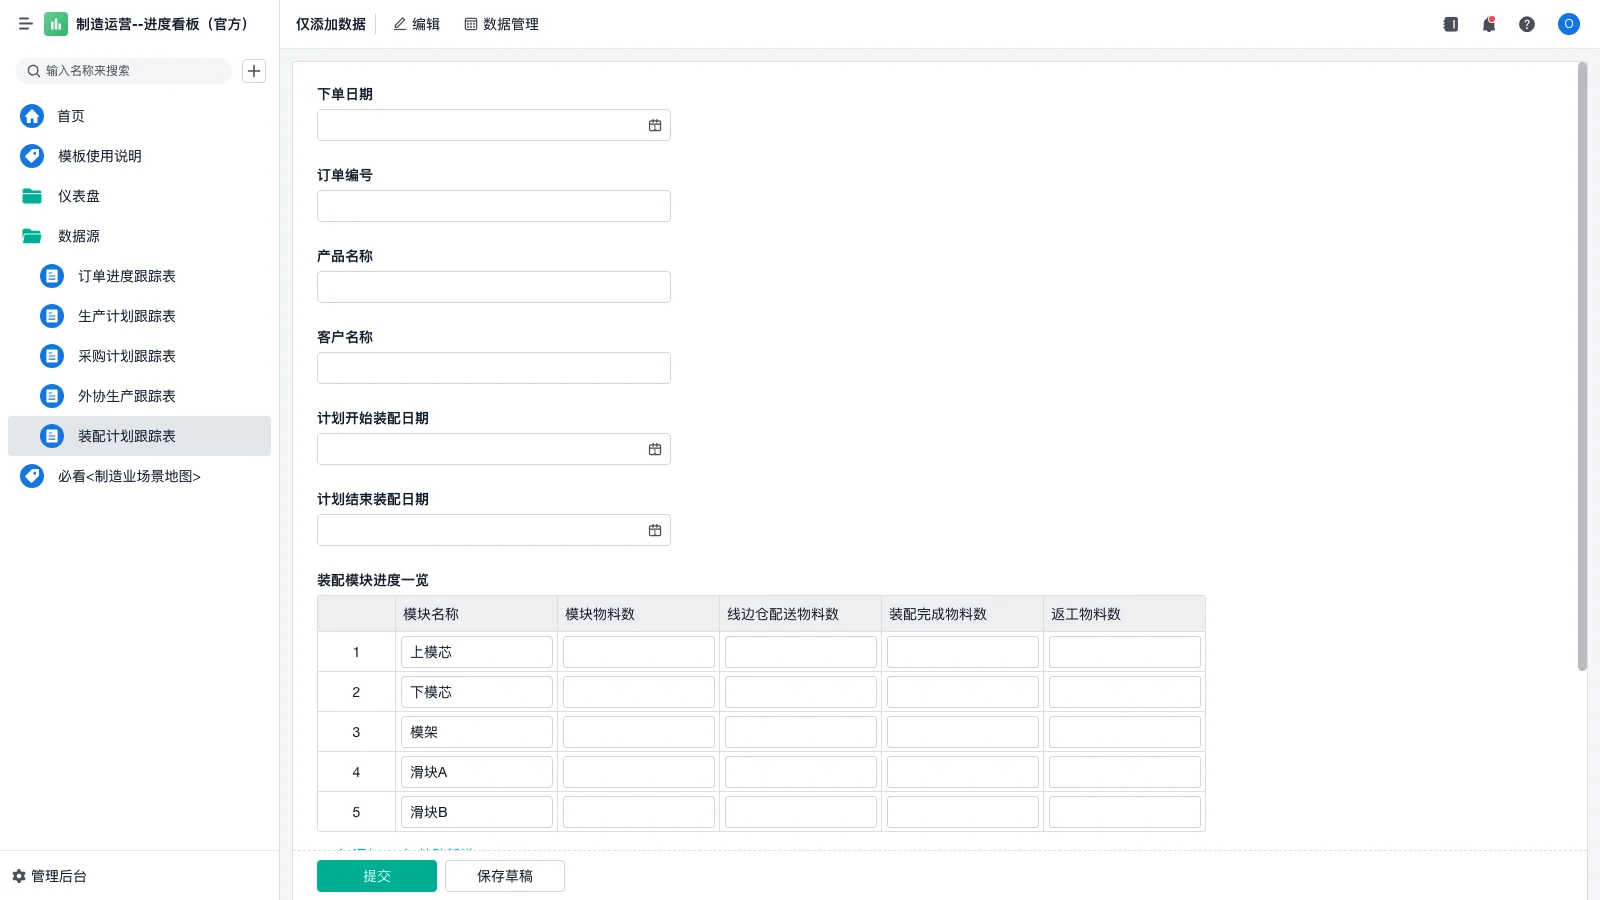1600x900 pixels.
Task: Open the calendar picker for 计划开始装配日期
Action: [655, 448]
